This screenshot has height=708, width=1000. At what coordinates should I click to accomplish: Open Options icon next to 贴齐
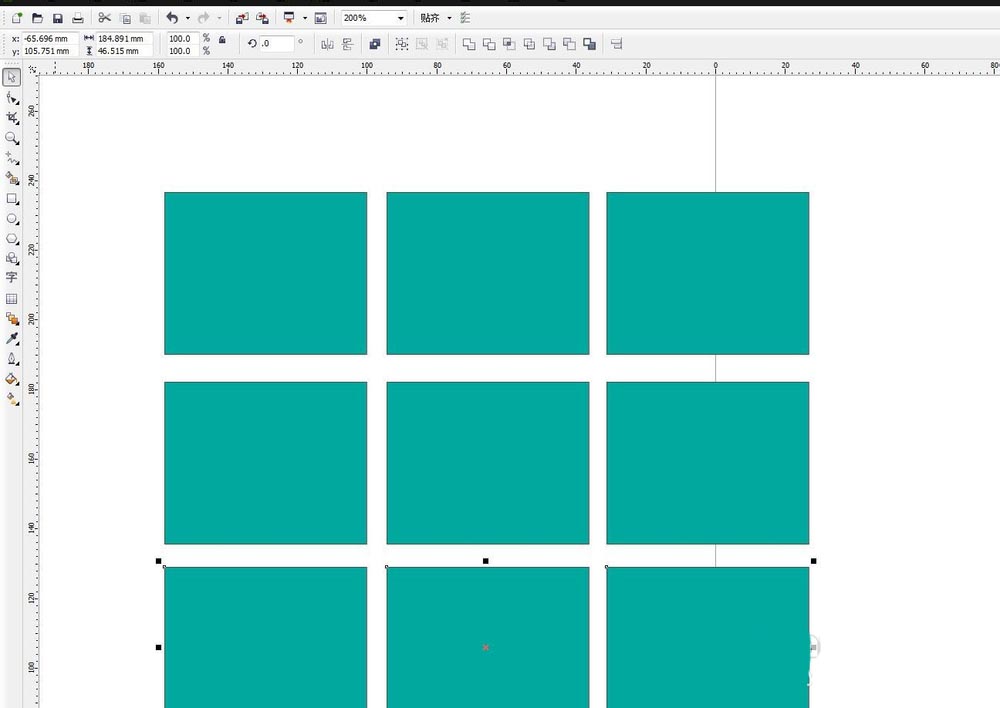[465, 18]
